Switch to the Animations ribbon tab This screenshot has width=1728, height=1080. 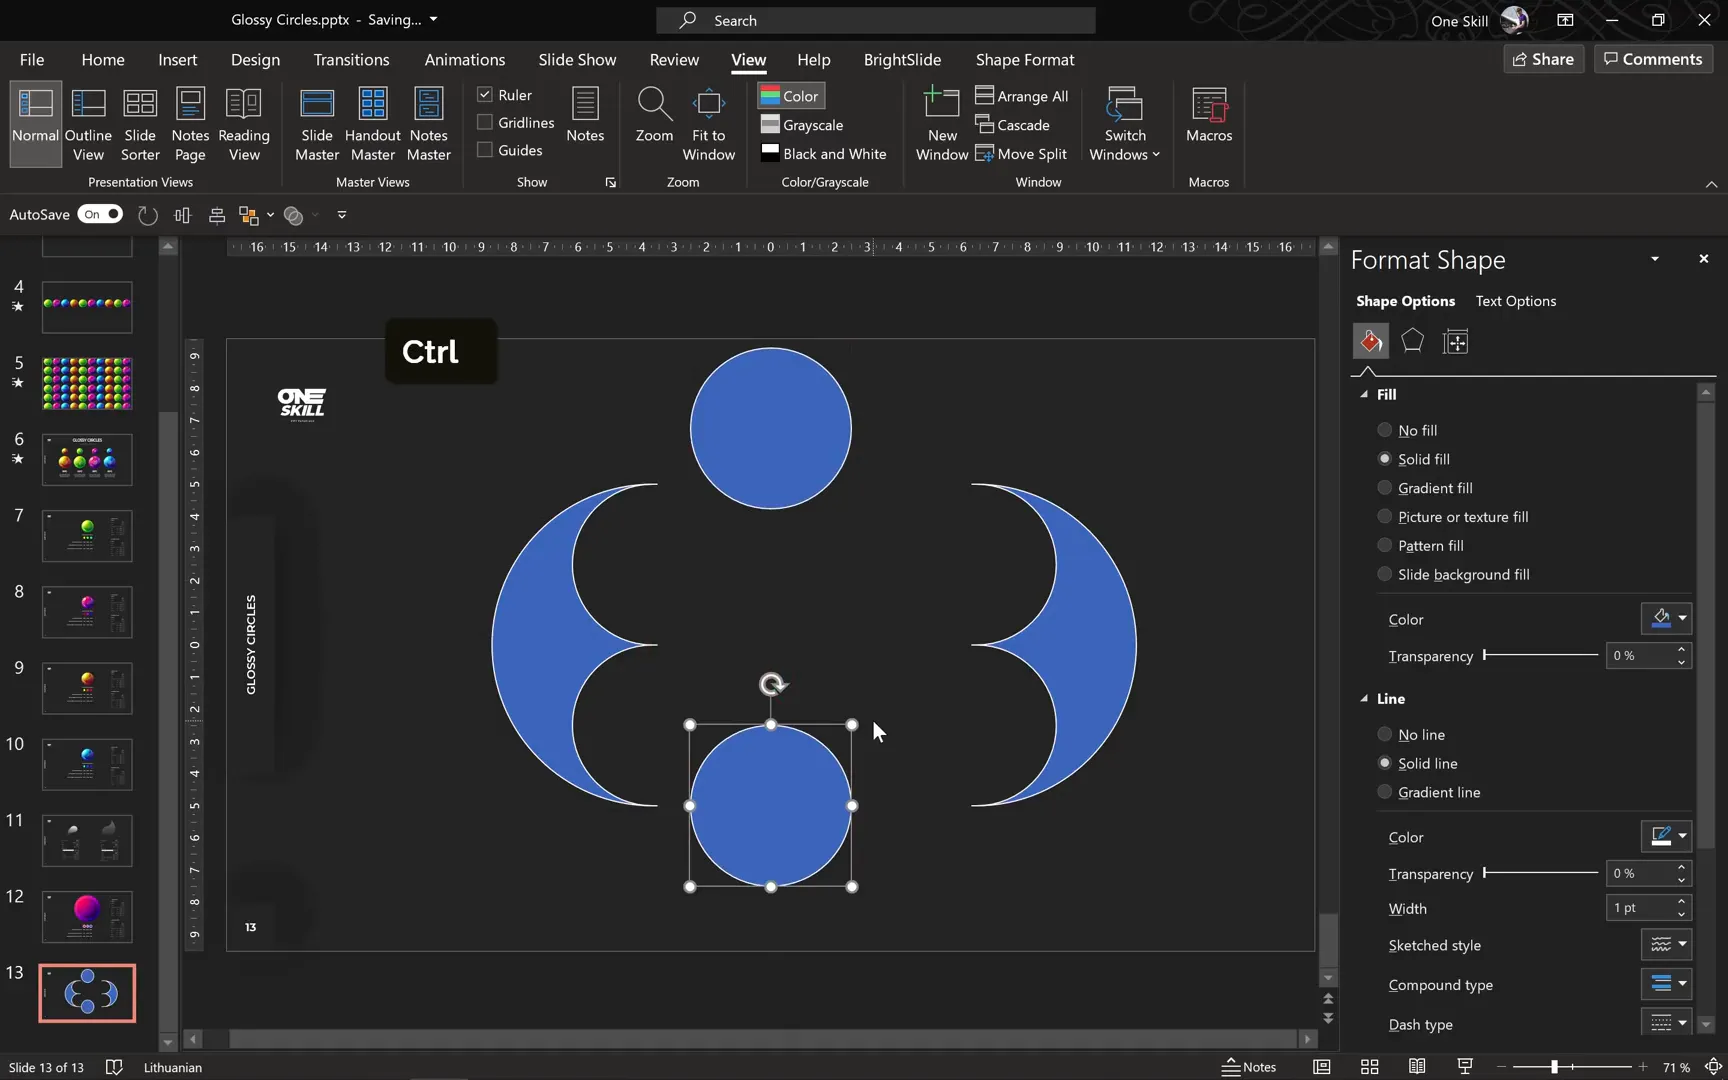pos(465,60)
